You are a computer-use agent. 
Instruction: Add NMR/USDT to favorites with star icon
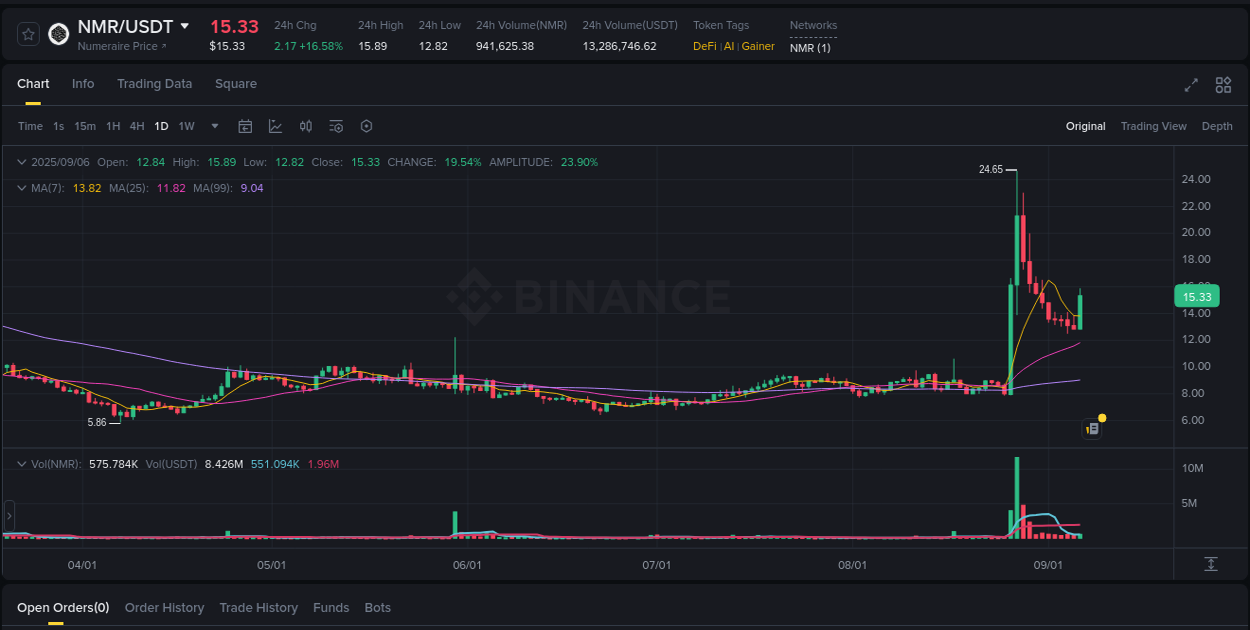(x=28, y=33)
